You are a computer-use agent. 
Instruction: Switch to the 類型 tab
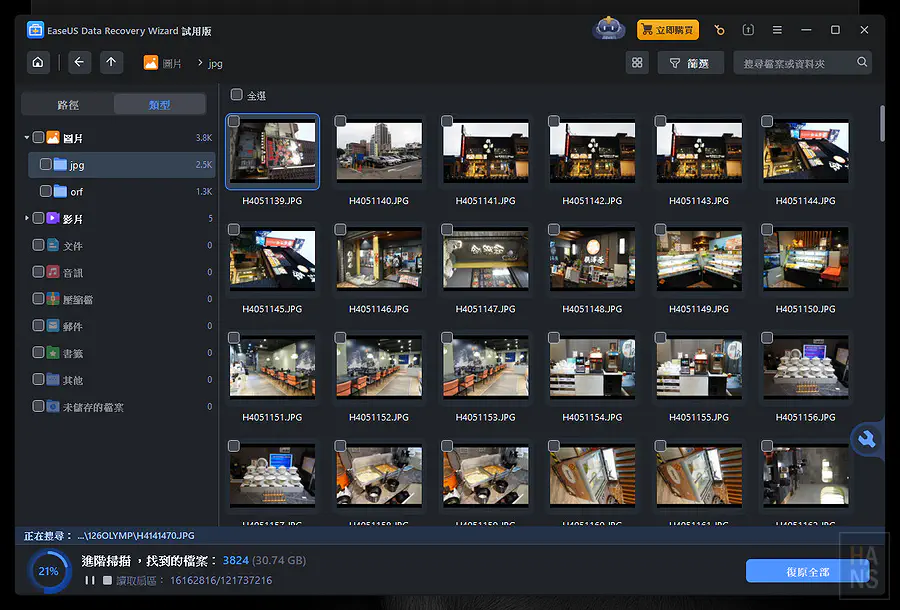click(159, 105)
